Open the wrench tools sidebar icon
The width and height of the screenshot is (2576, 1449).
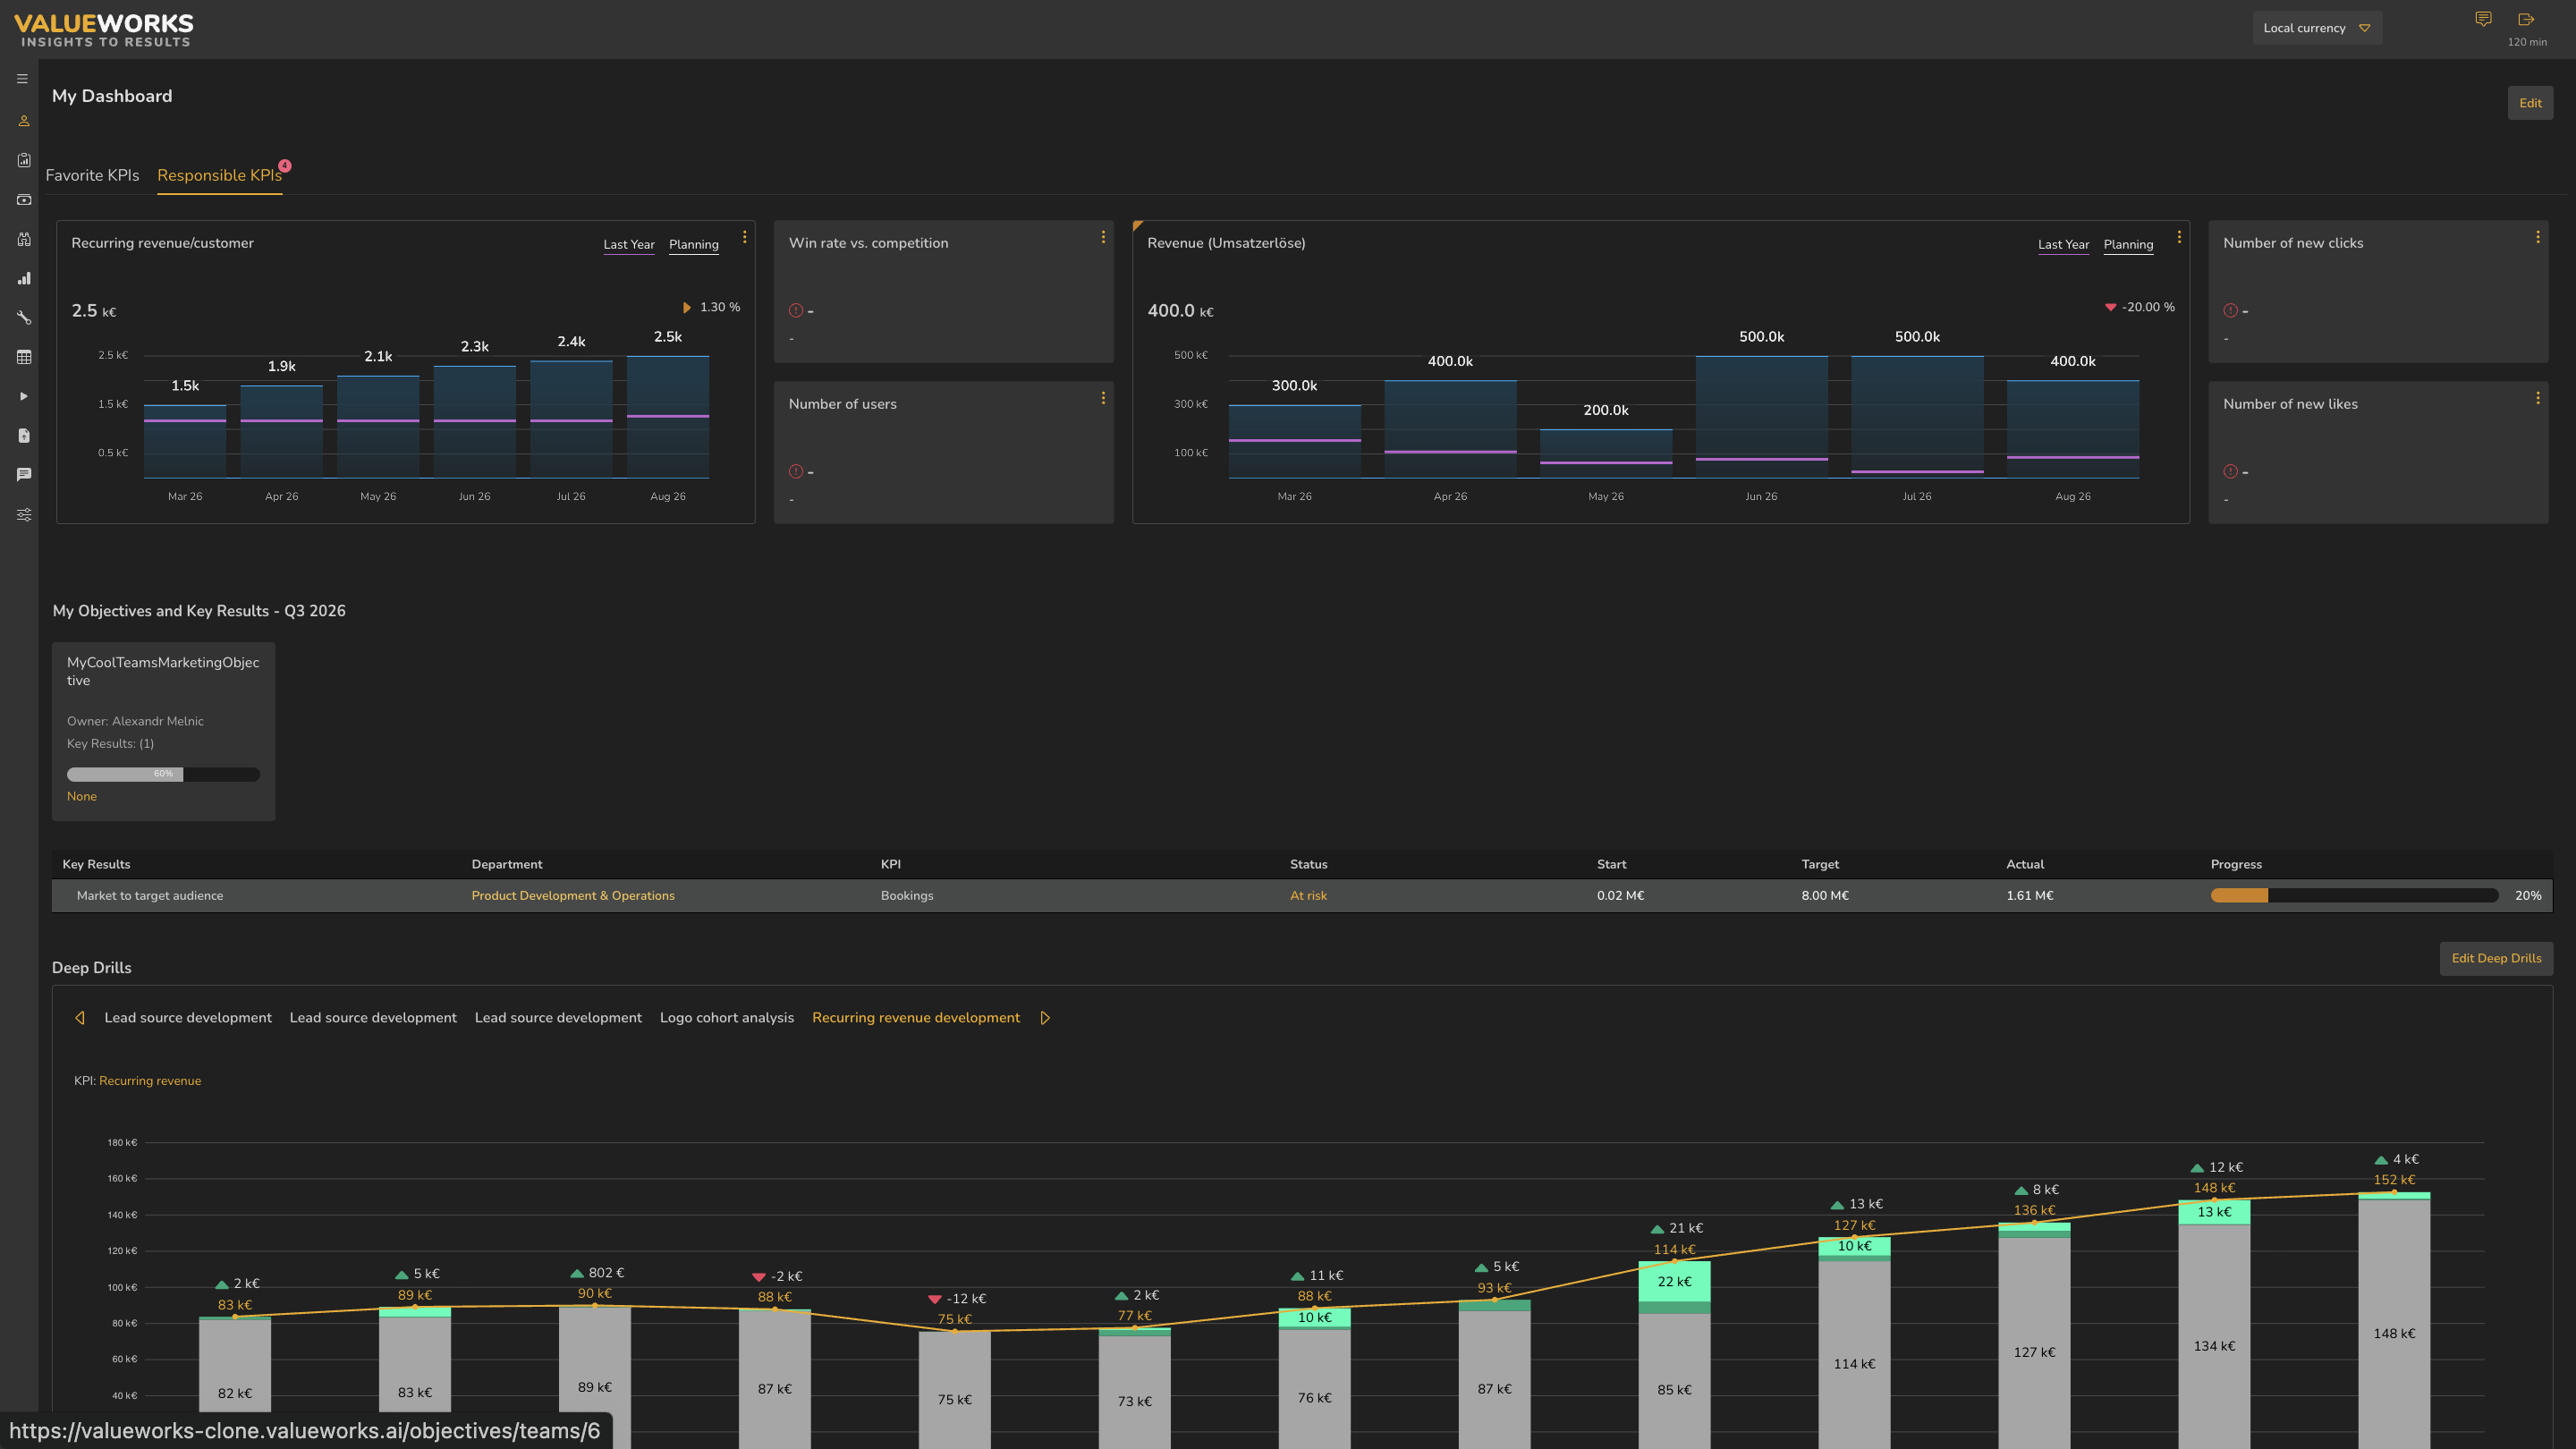24,318
